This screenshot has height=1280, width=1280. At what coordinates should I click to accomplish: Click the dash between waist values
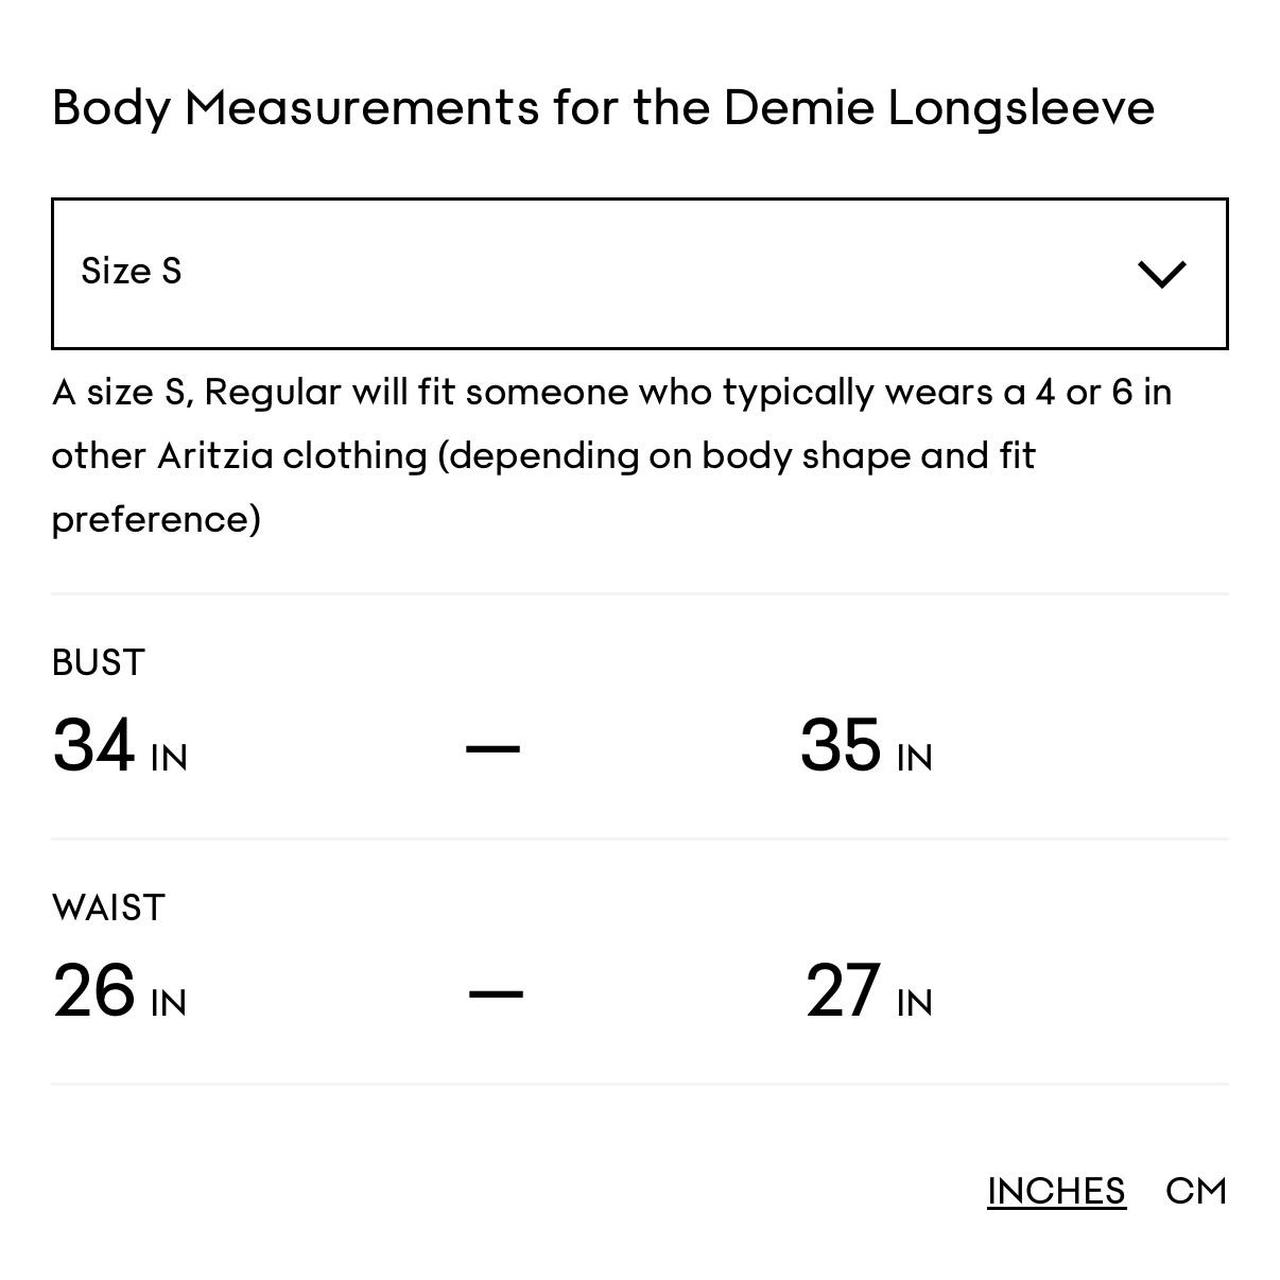pyautogui.click(x=496, y=993)
